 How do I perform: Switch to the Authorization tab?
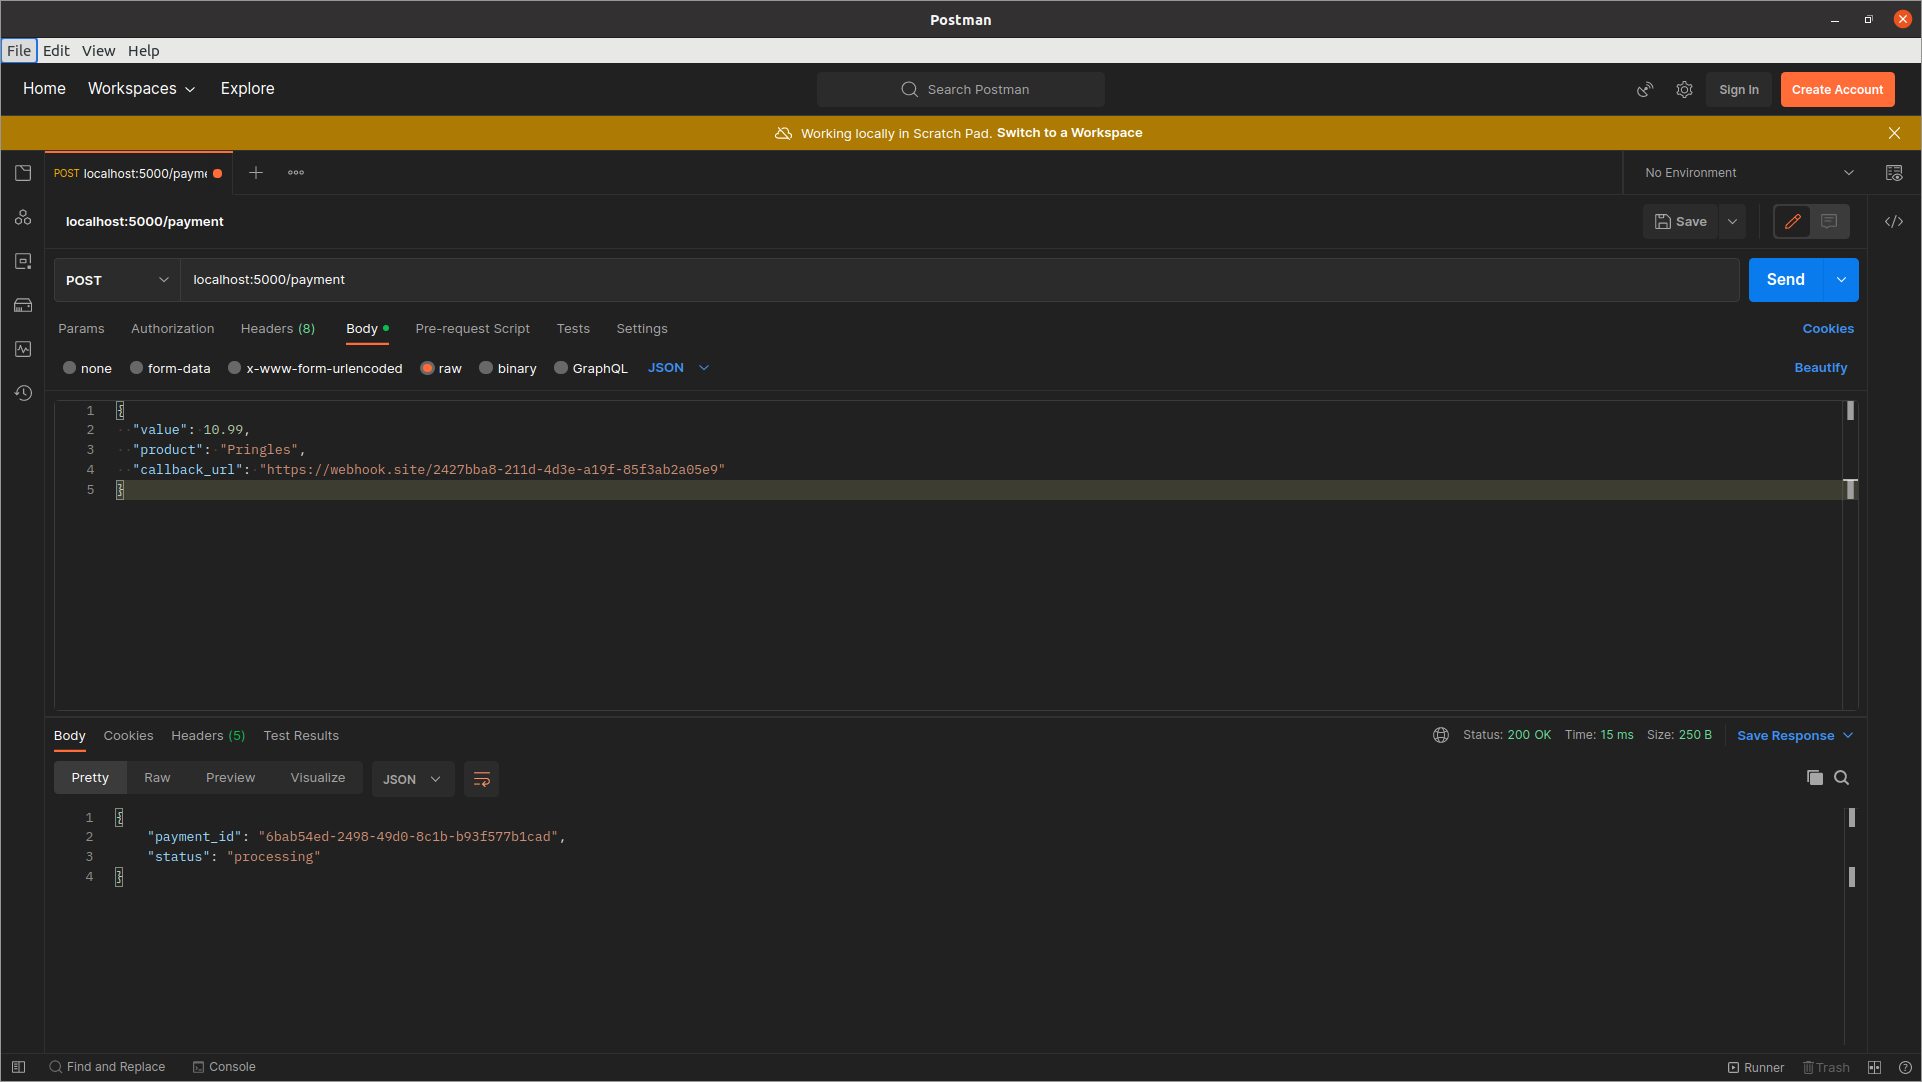[x=173, y=327]
